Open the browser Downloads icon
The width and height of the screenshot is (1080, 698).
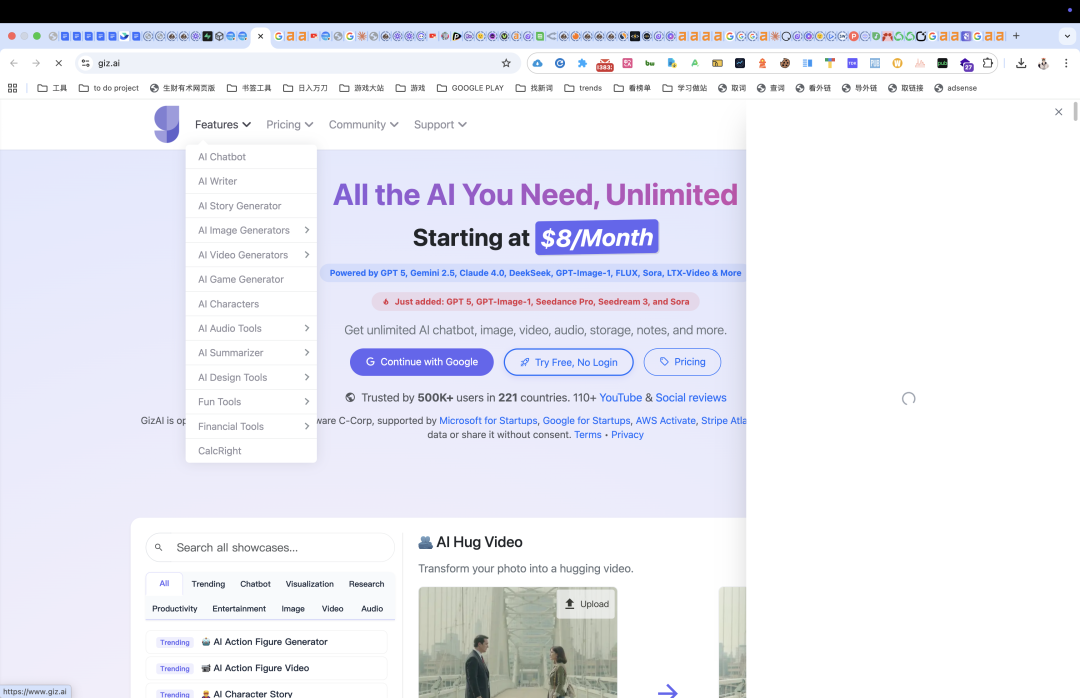1021,63
